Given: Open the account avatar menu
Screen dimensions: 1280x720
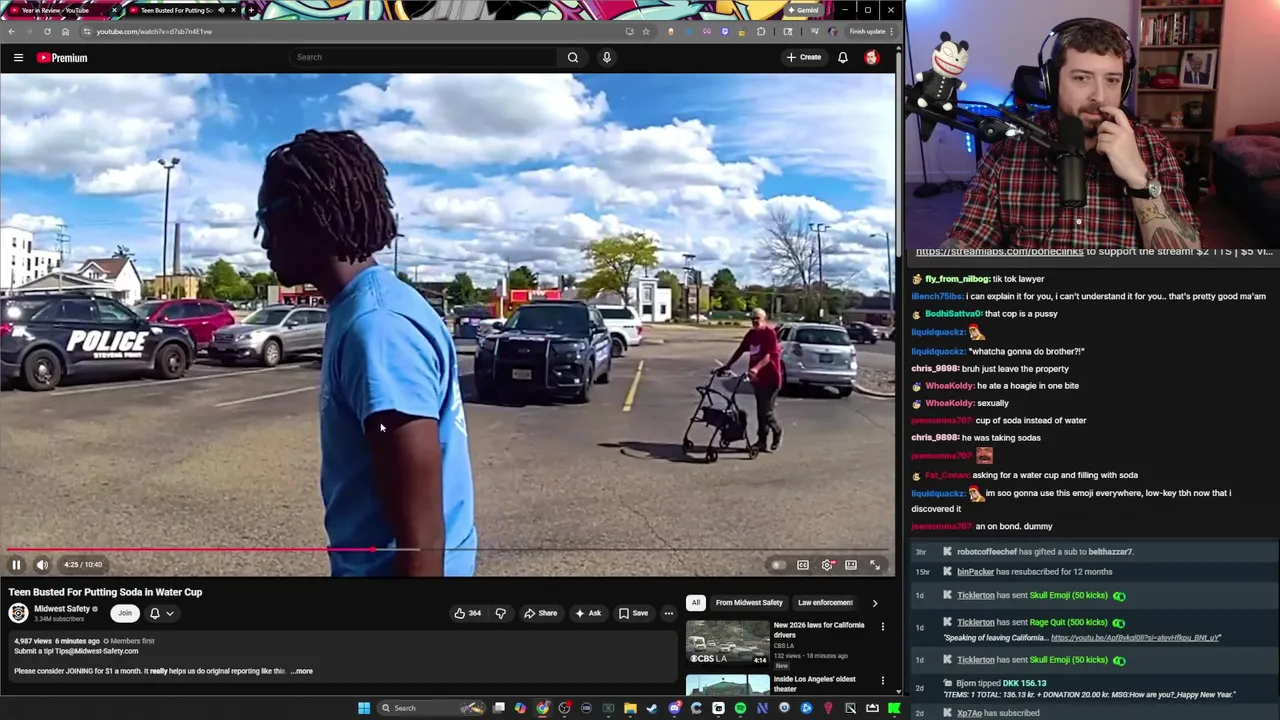Looking at the screenshot, I should pyautogui.click(x=872, y=57).
